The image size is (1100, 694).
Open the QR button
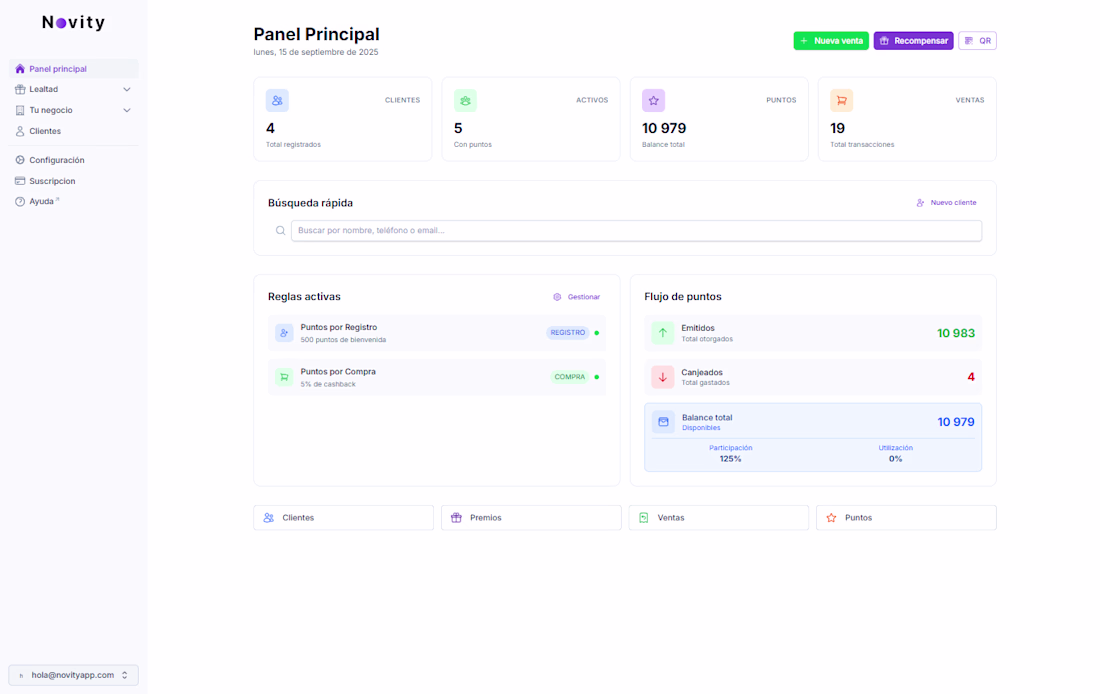977,41
